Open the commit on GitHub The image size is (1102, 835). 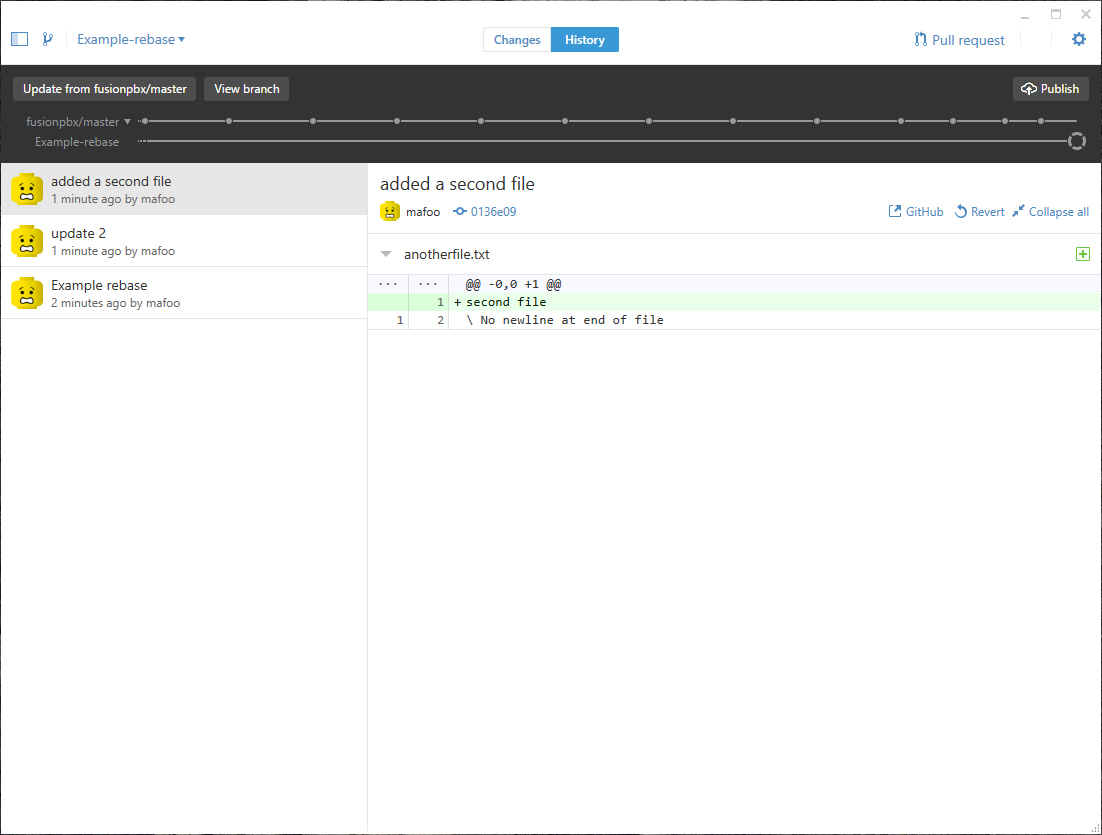pyautogui.click(x=916, y=212)
